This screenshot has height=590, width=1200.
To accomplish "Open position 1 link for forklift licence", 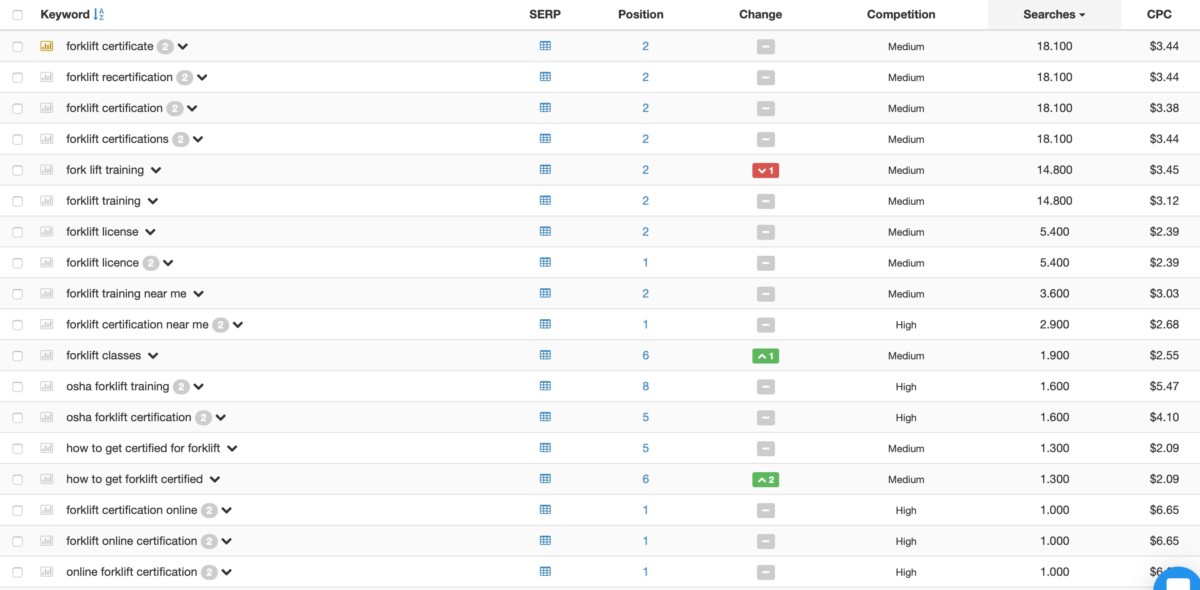I will [x=646, y=263].
